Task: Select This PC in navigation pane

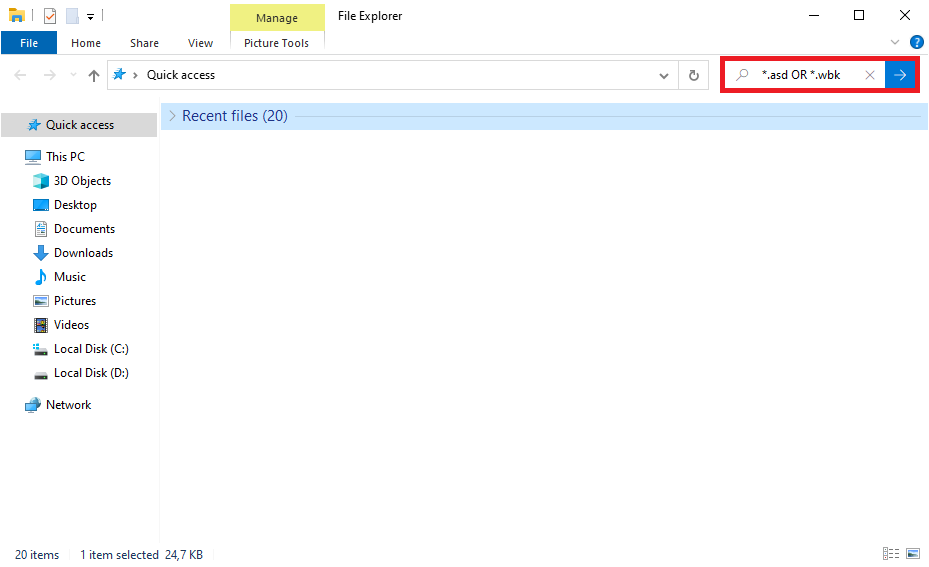Action: [x=65, y=156]
